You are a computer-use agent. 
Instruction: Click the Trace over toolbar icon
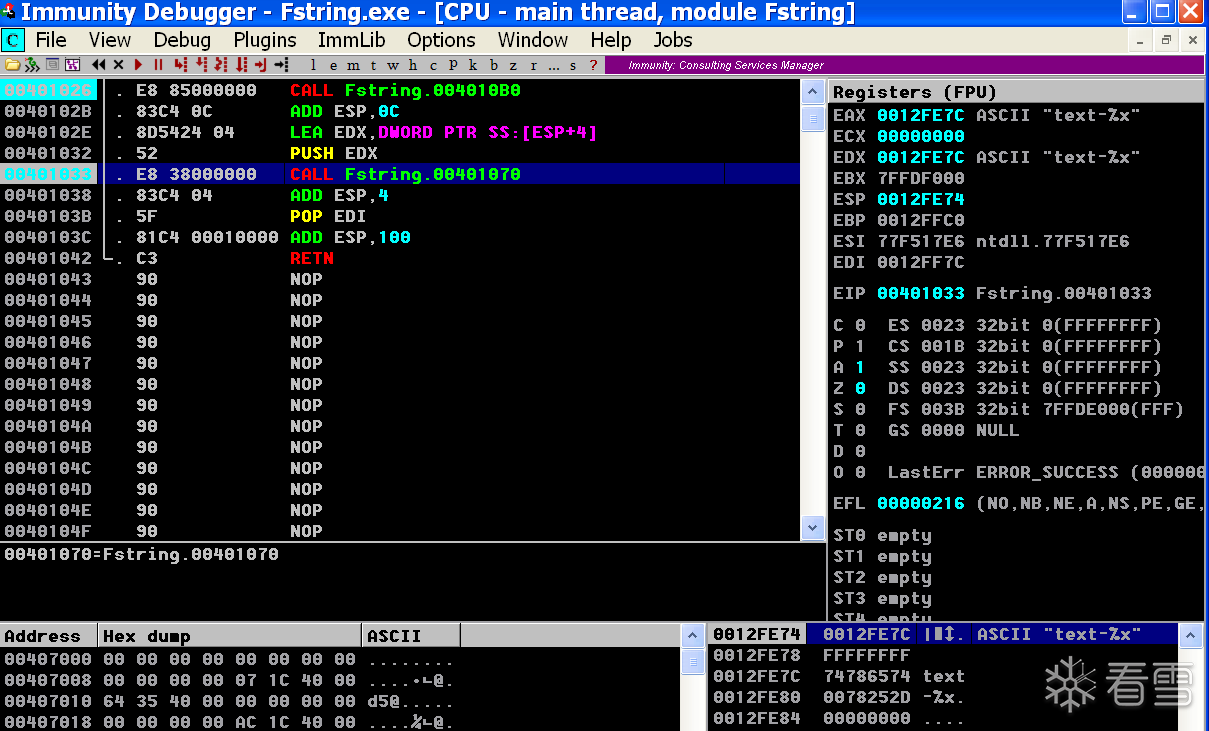(x=241, y=65)
